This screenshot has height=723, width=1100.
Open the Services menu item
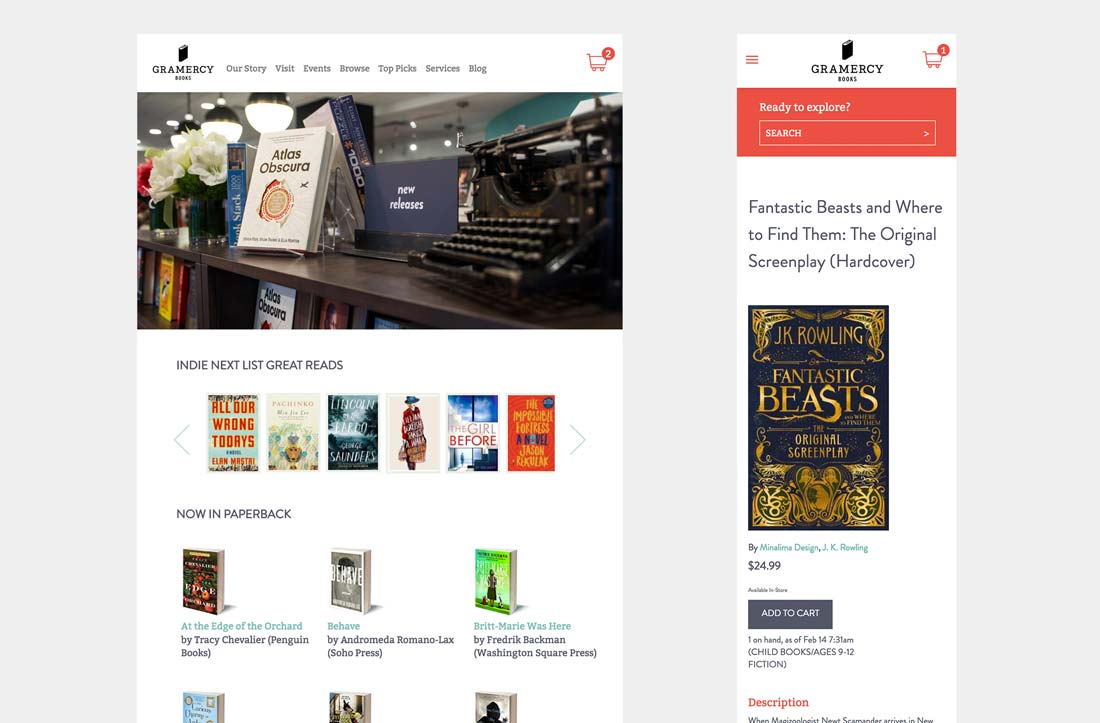coord(443,69)
